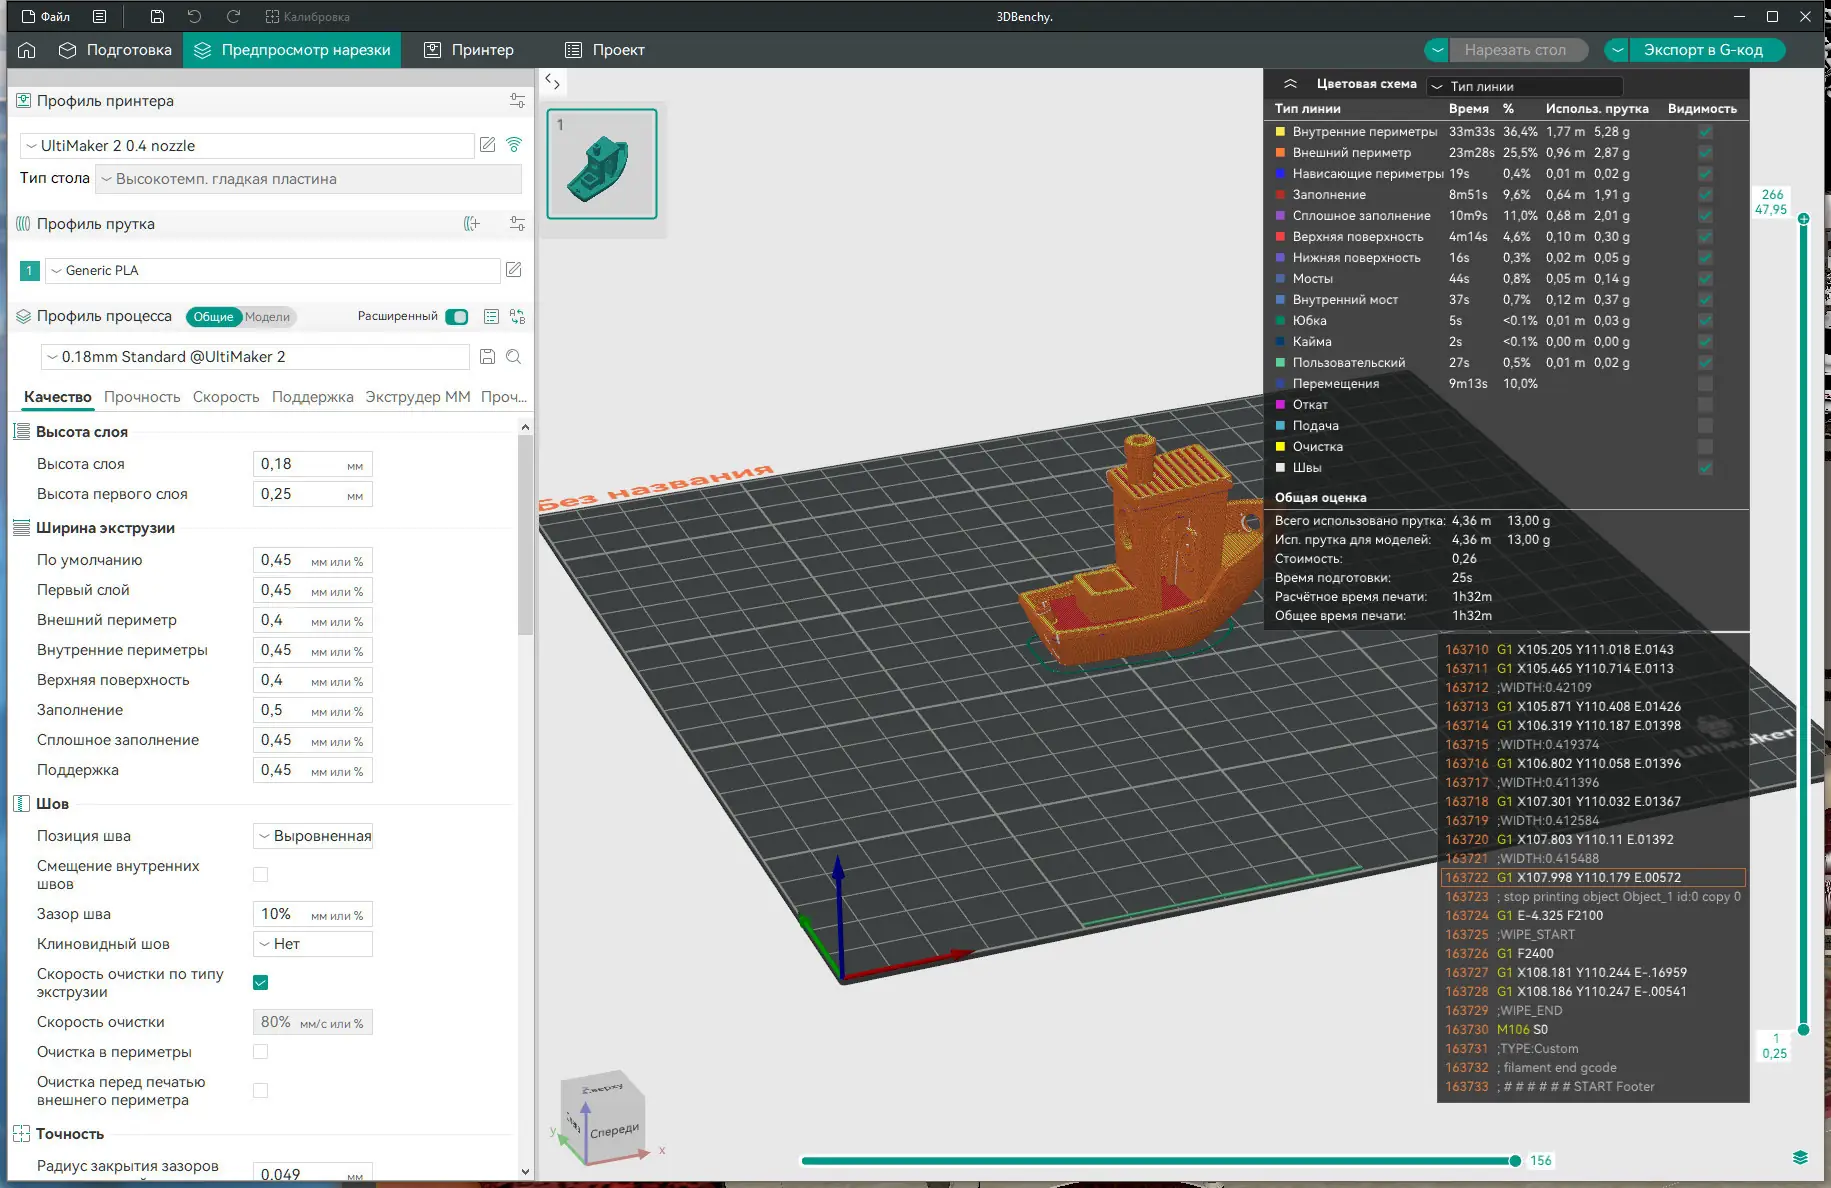
Task: Click the save icon in title bar
Action: point(157,16)
